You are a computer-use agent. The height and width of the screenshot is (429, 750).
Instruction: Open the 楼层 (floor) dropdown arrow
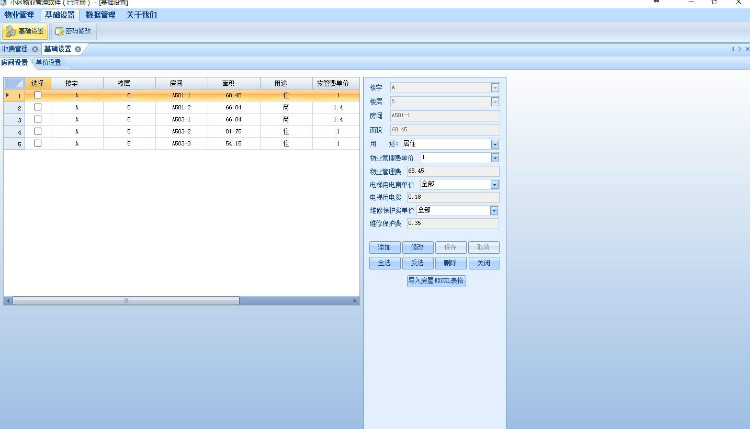tap(495, 101)
